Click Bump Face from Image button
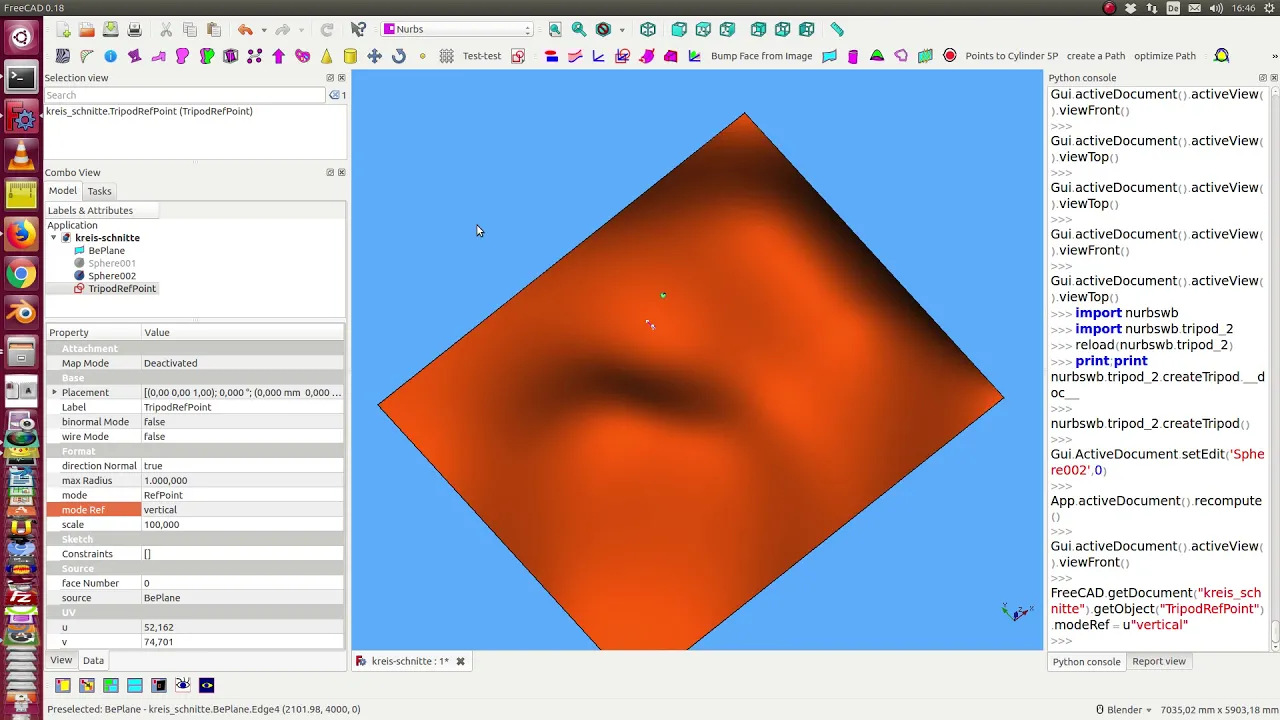The image size is (1280, 720). coord(761,56)
